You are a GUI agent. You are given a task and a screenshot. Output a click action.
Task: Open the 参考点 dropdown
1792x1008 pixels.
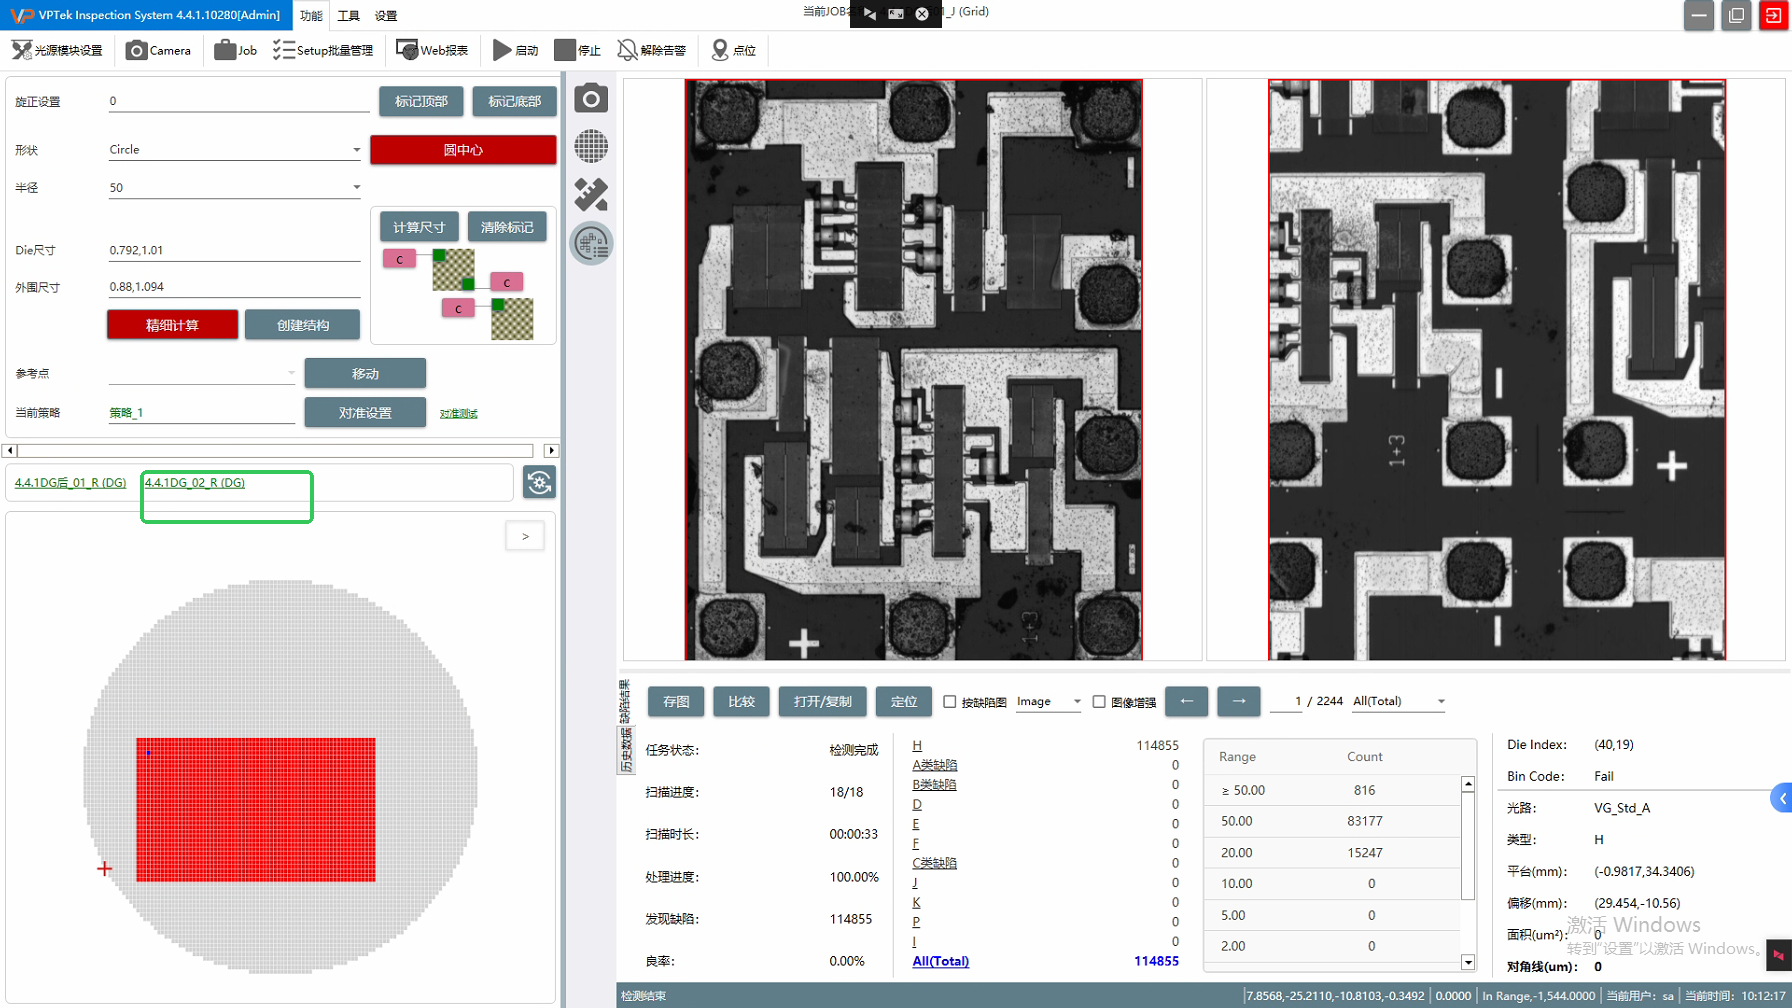pos(202,373)
